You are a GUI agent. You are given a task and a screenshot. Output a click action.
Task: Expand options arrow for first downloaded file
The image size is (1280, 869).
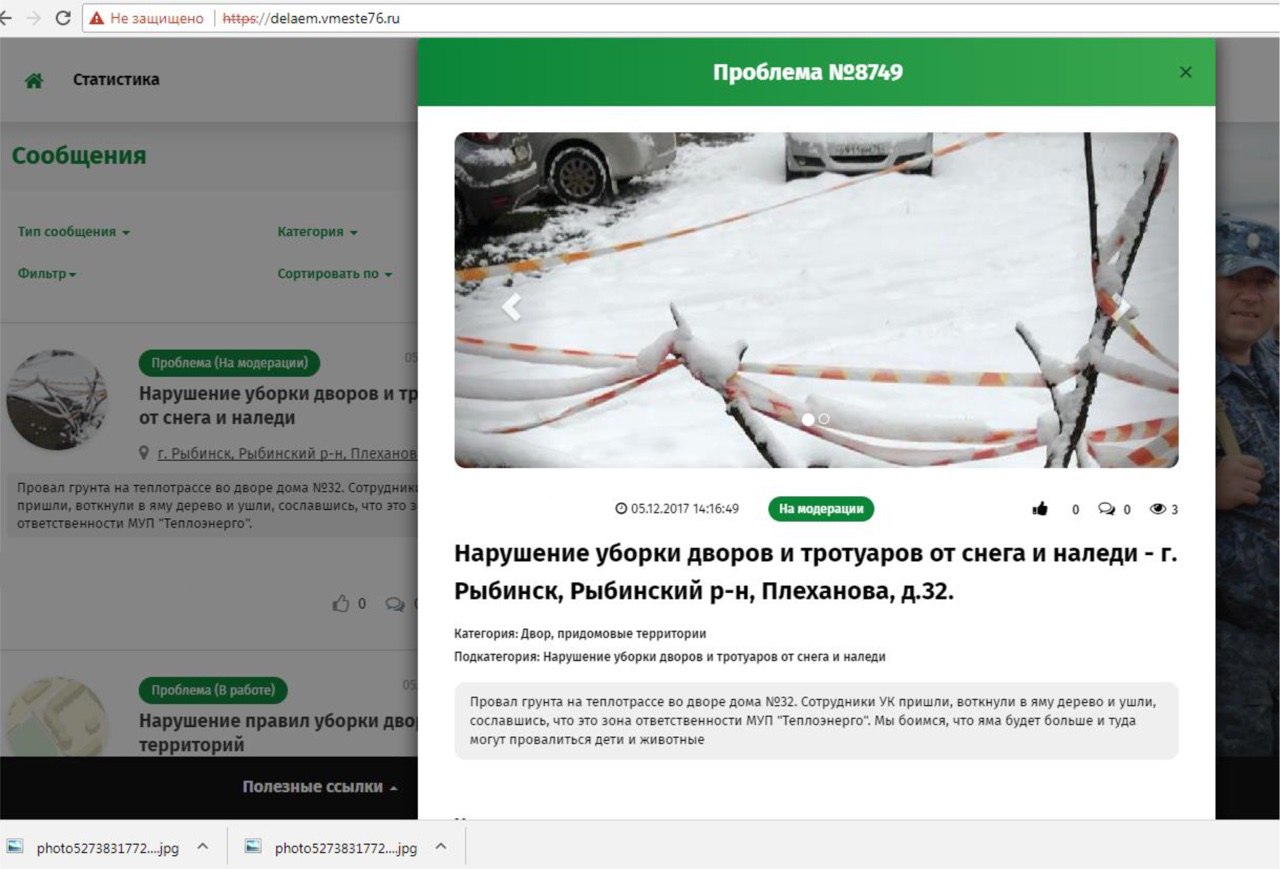[x=202, y=847]
